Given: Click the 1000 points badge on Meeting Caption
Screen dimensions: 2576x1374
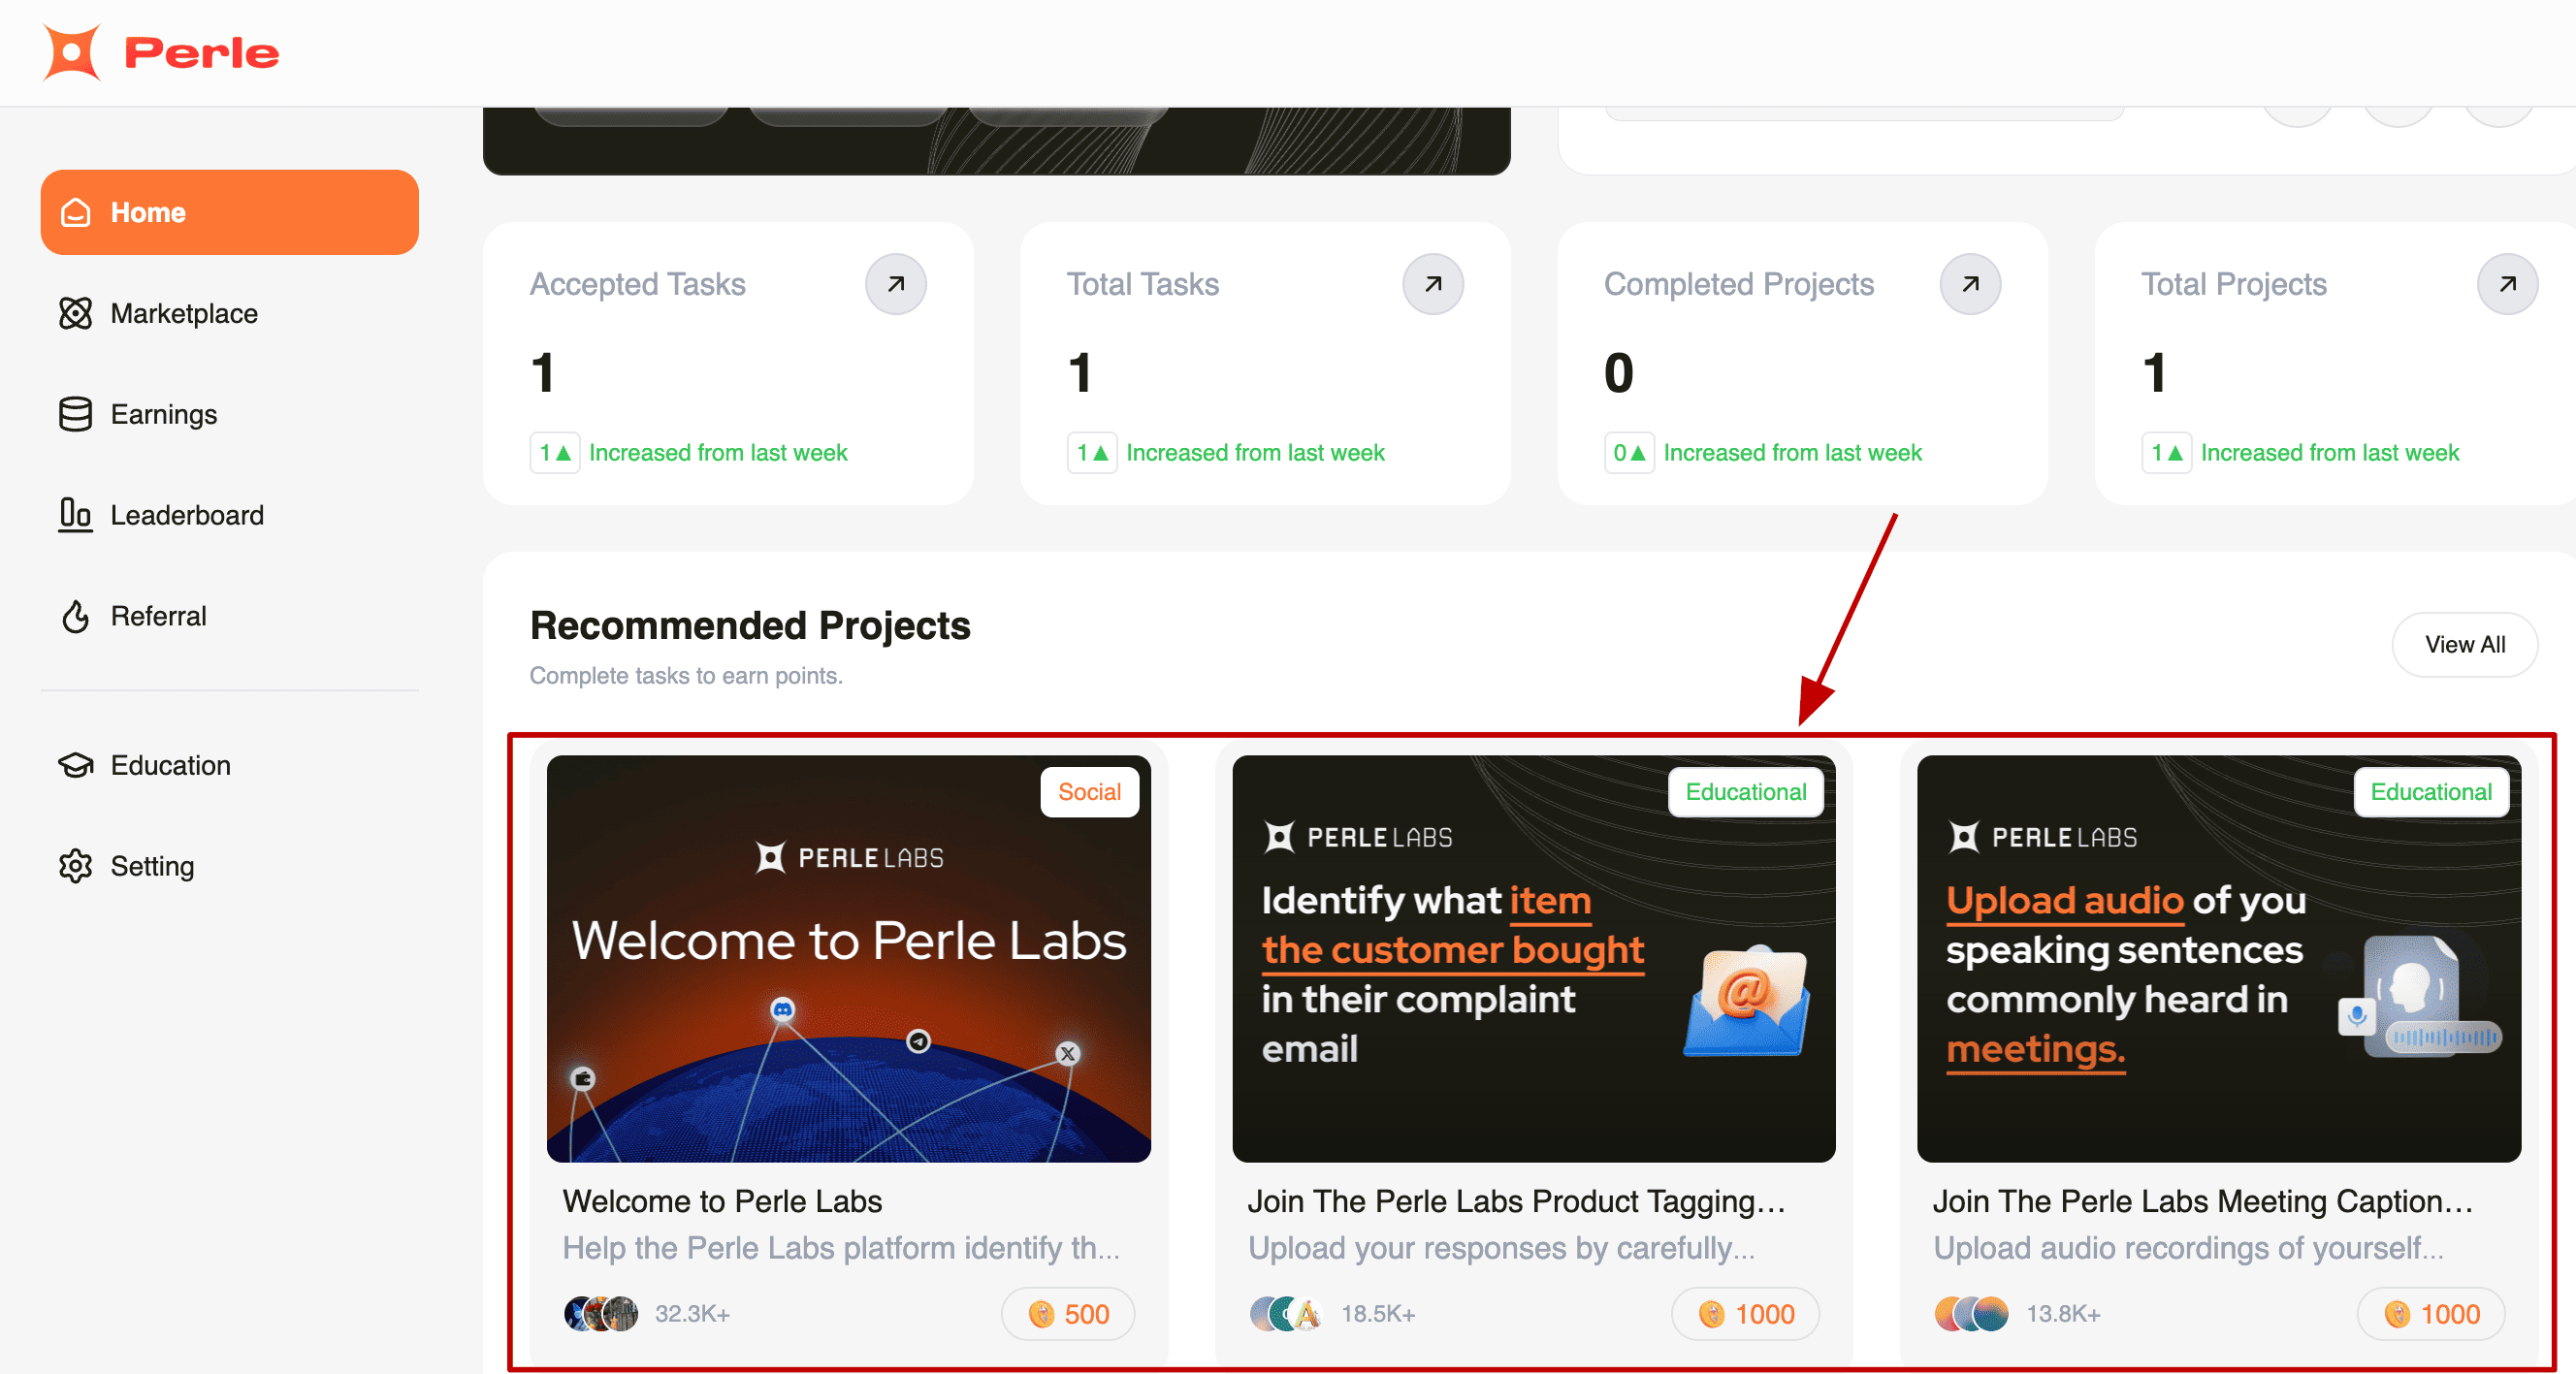Looking at the screenshot, I should coord(2430,1314).
